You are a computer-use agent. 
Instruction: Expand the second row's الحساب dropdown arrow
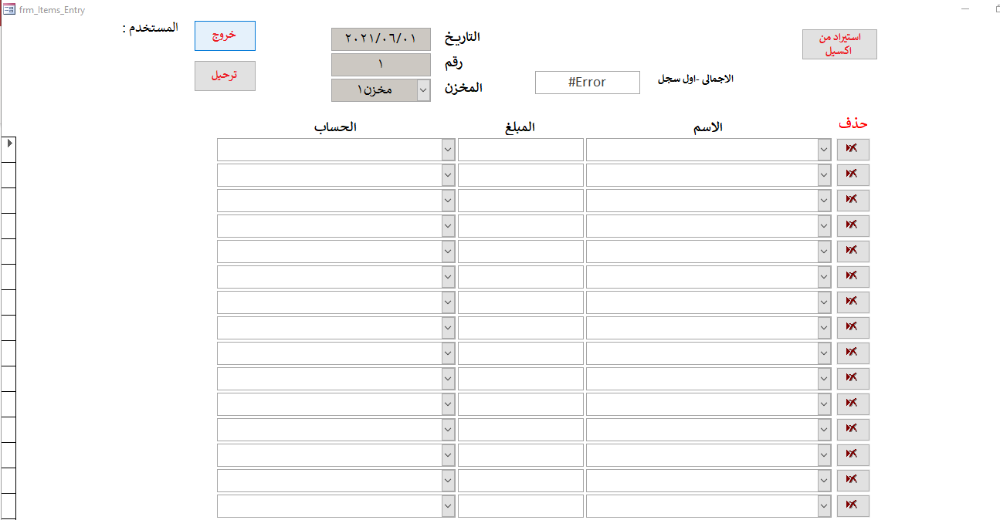448,175
